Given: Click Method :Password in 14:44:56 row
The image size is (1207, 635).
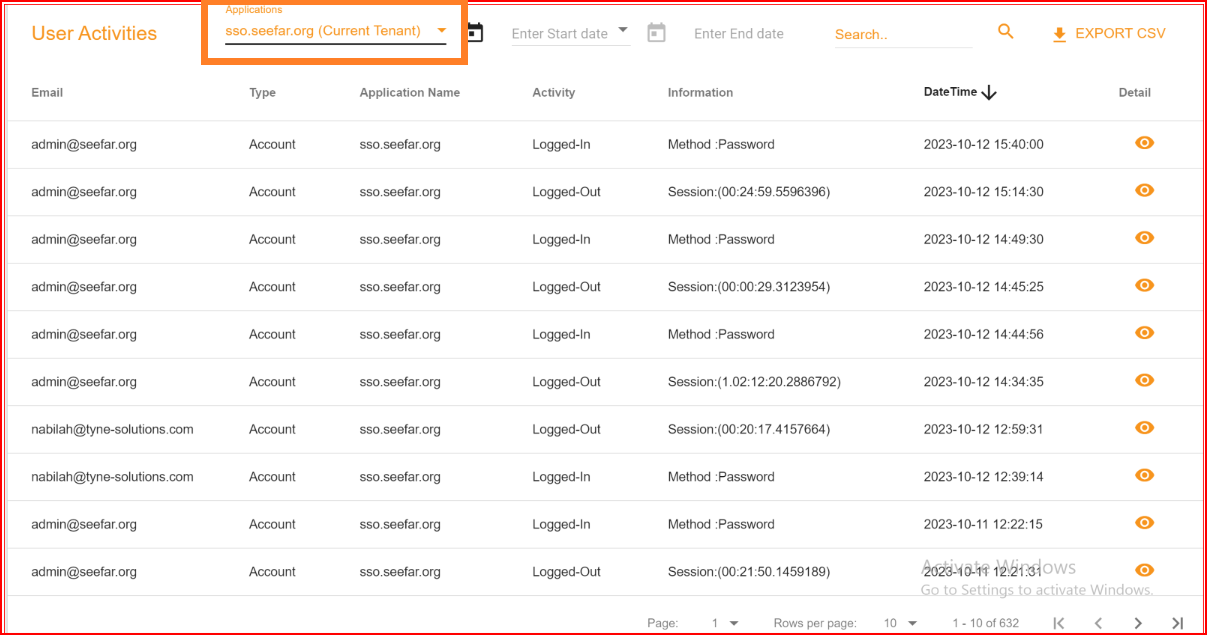Looking at the screenshot, I should tap(721, 334).
